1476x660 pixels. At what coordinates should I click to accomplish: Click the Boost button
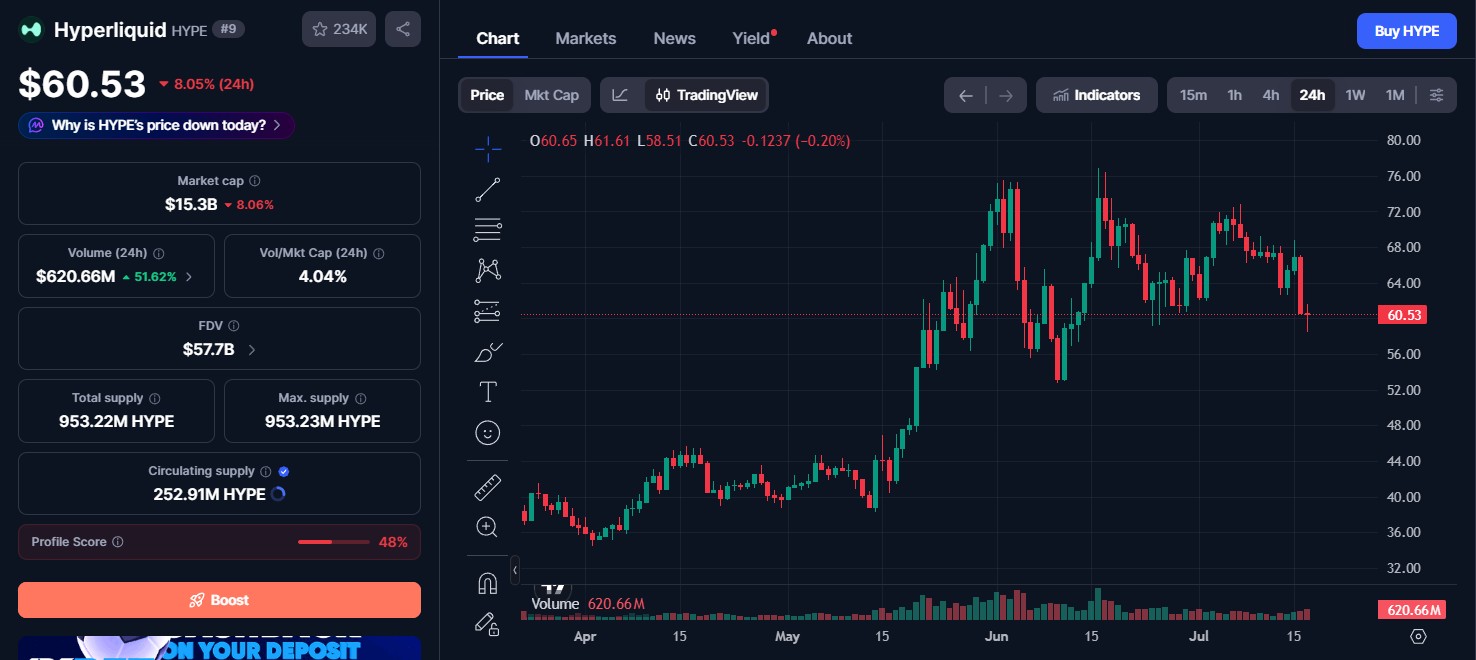pos(219,600)
